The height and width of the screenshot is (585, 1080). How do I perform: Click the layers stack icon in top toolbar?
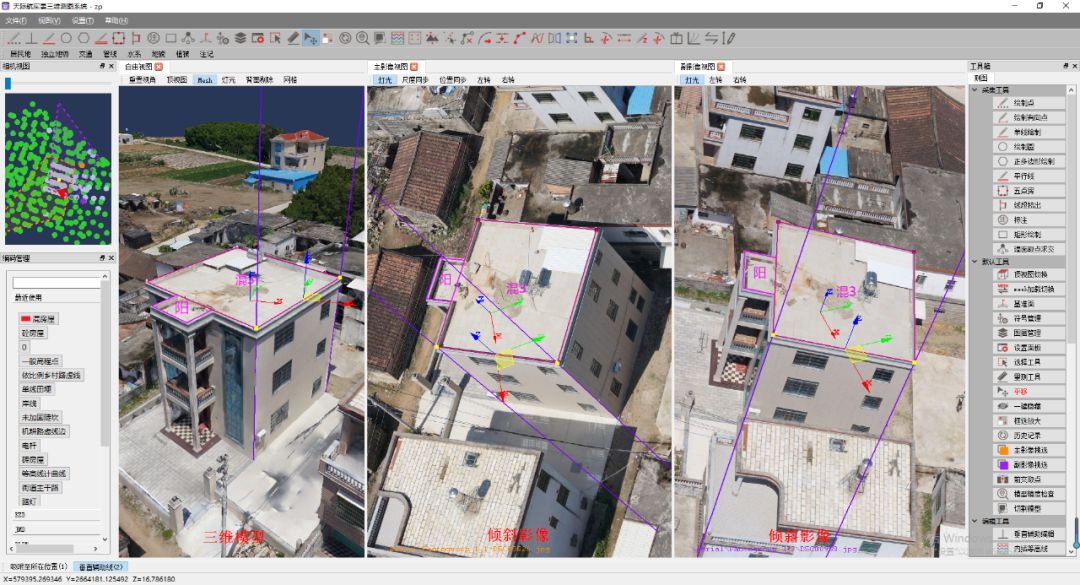[x=240, y=38]
